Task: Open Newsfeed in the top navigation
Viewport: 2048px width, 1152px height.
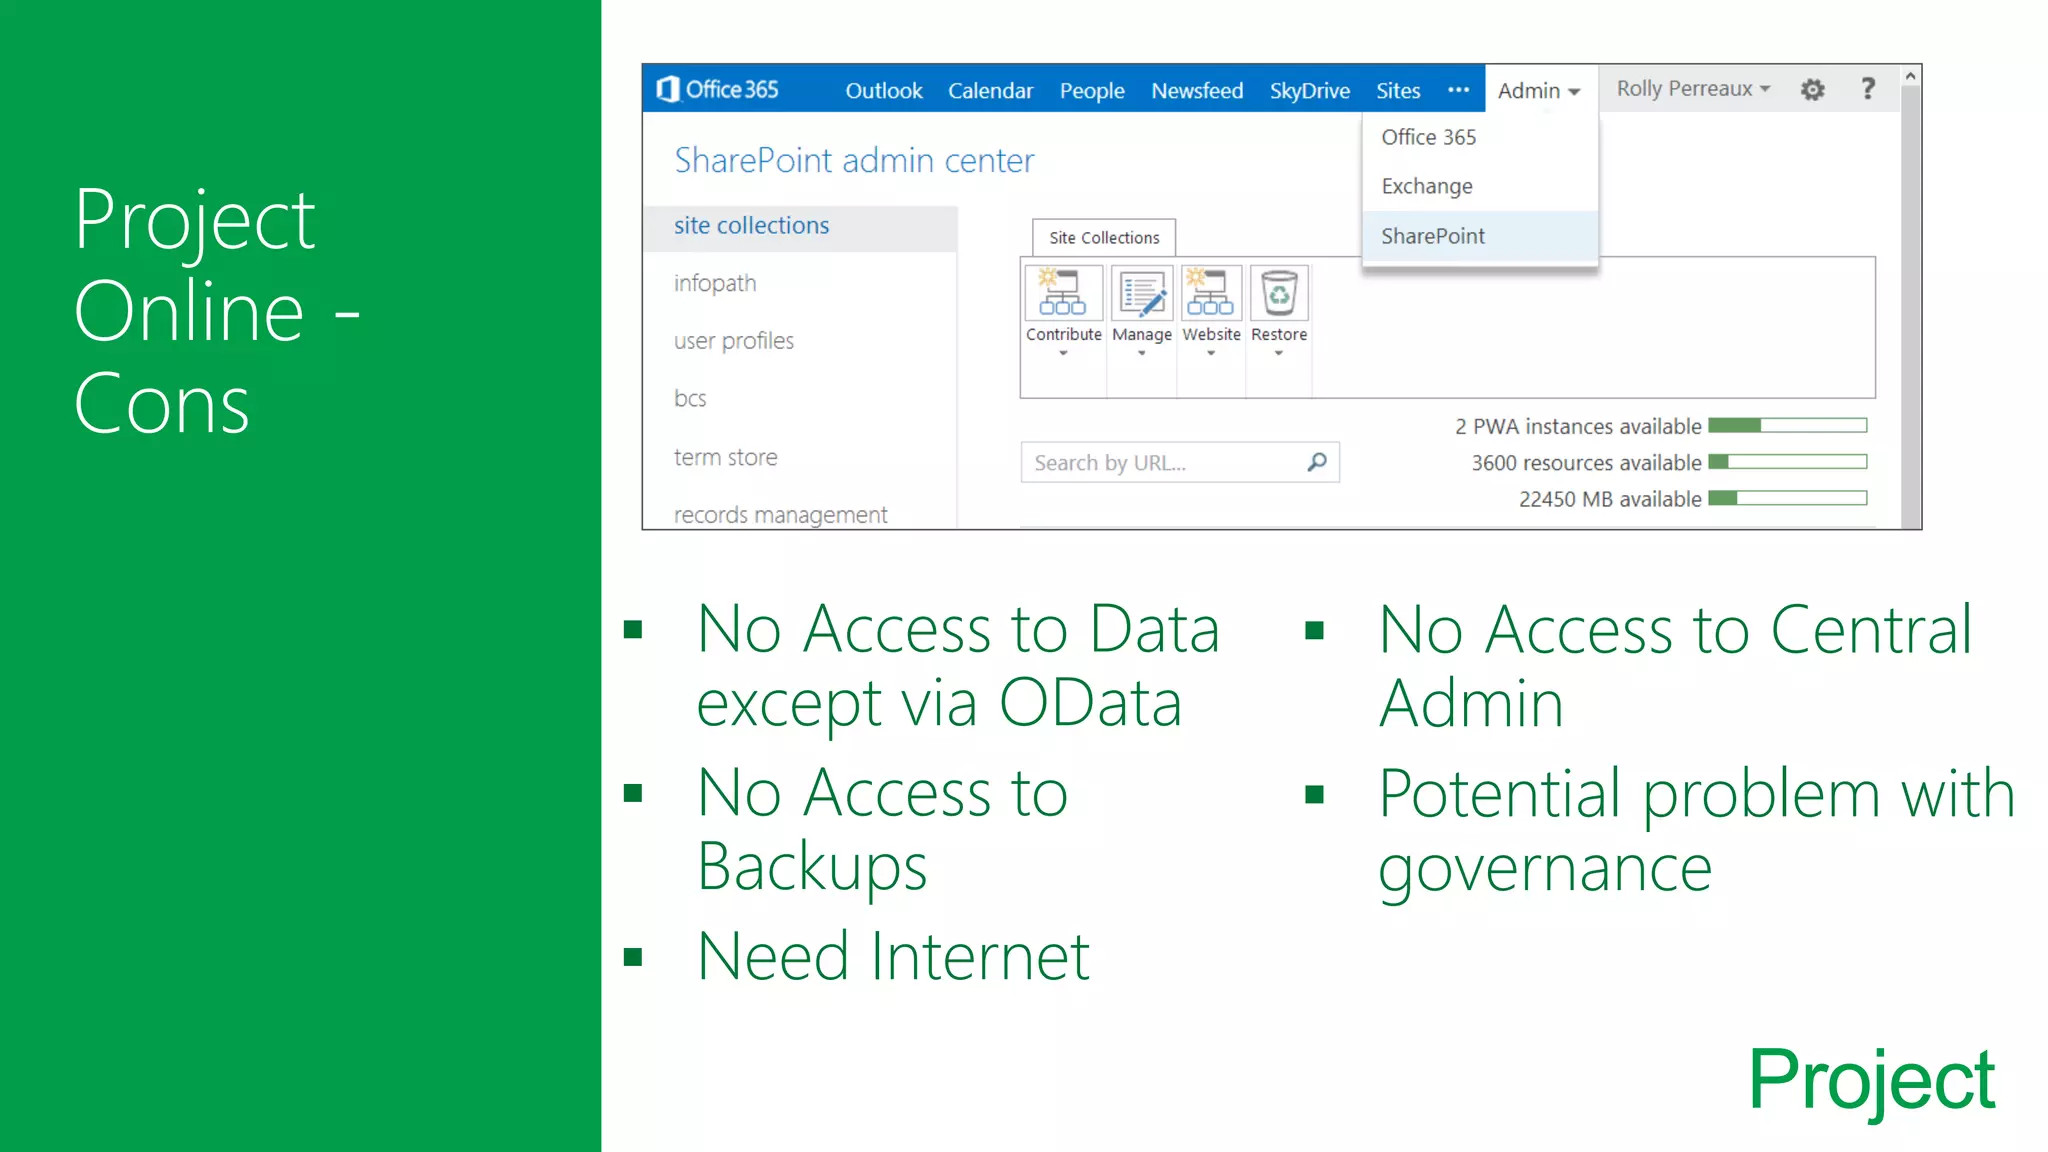Action: 1197,91
